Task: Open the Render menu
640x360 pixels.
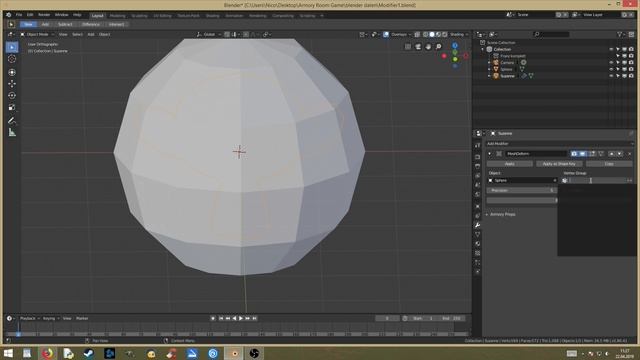Action: pyautogui.click(x=44, y=15)
